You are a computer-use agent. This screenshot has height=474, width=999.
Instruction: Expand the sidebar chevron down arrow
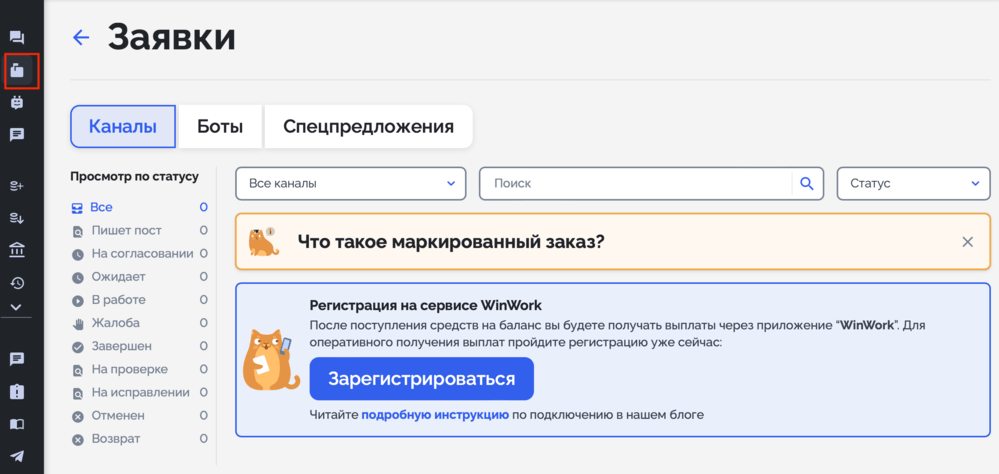tap(17, 307)
